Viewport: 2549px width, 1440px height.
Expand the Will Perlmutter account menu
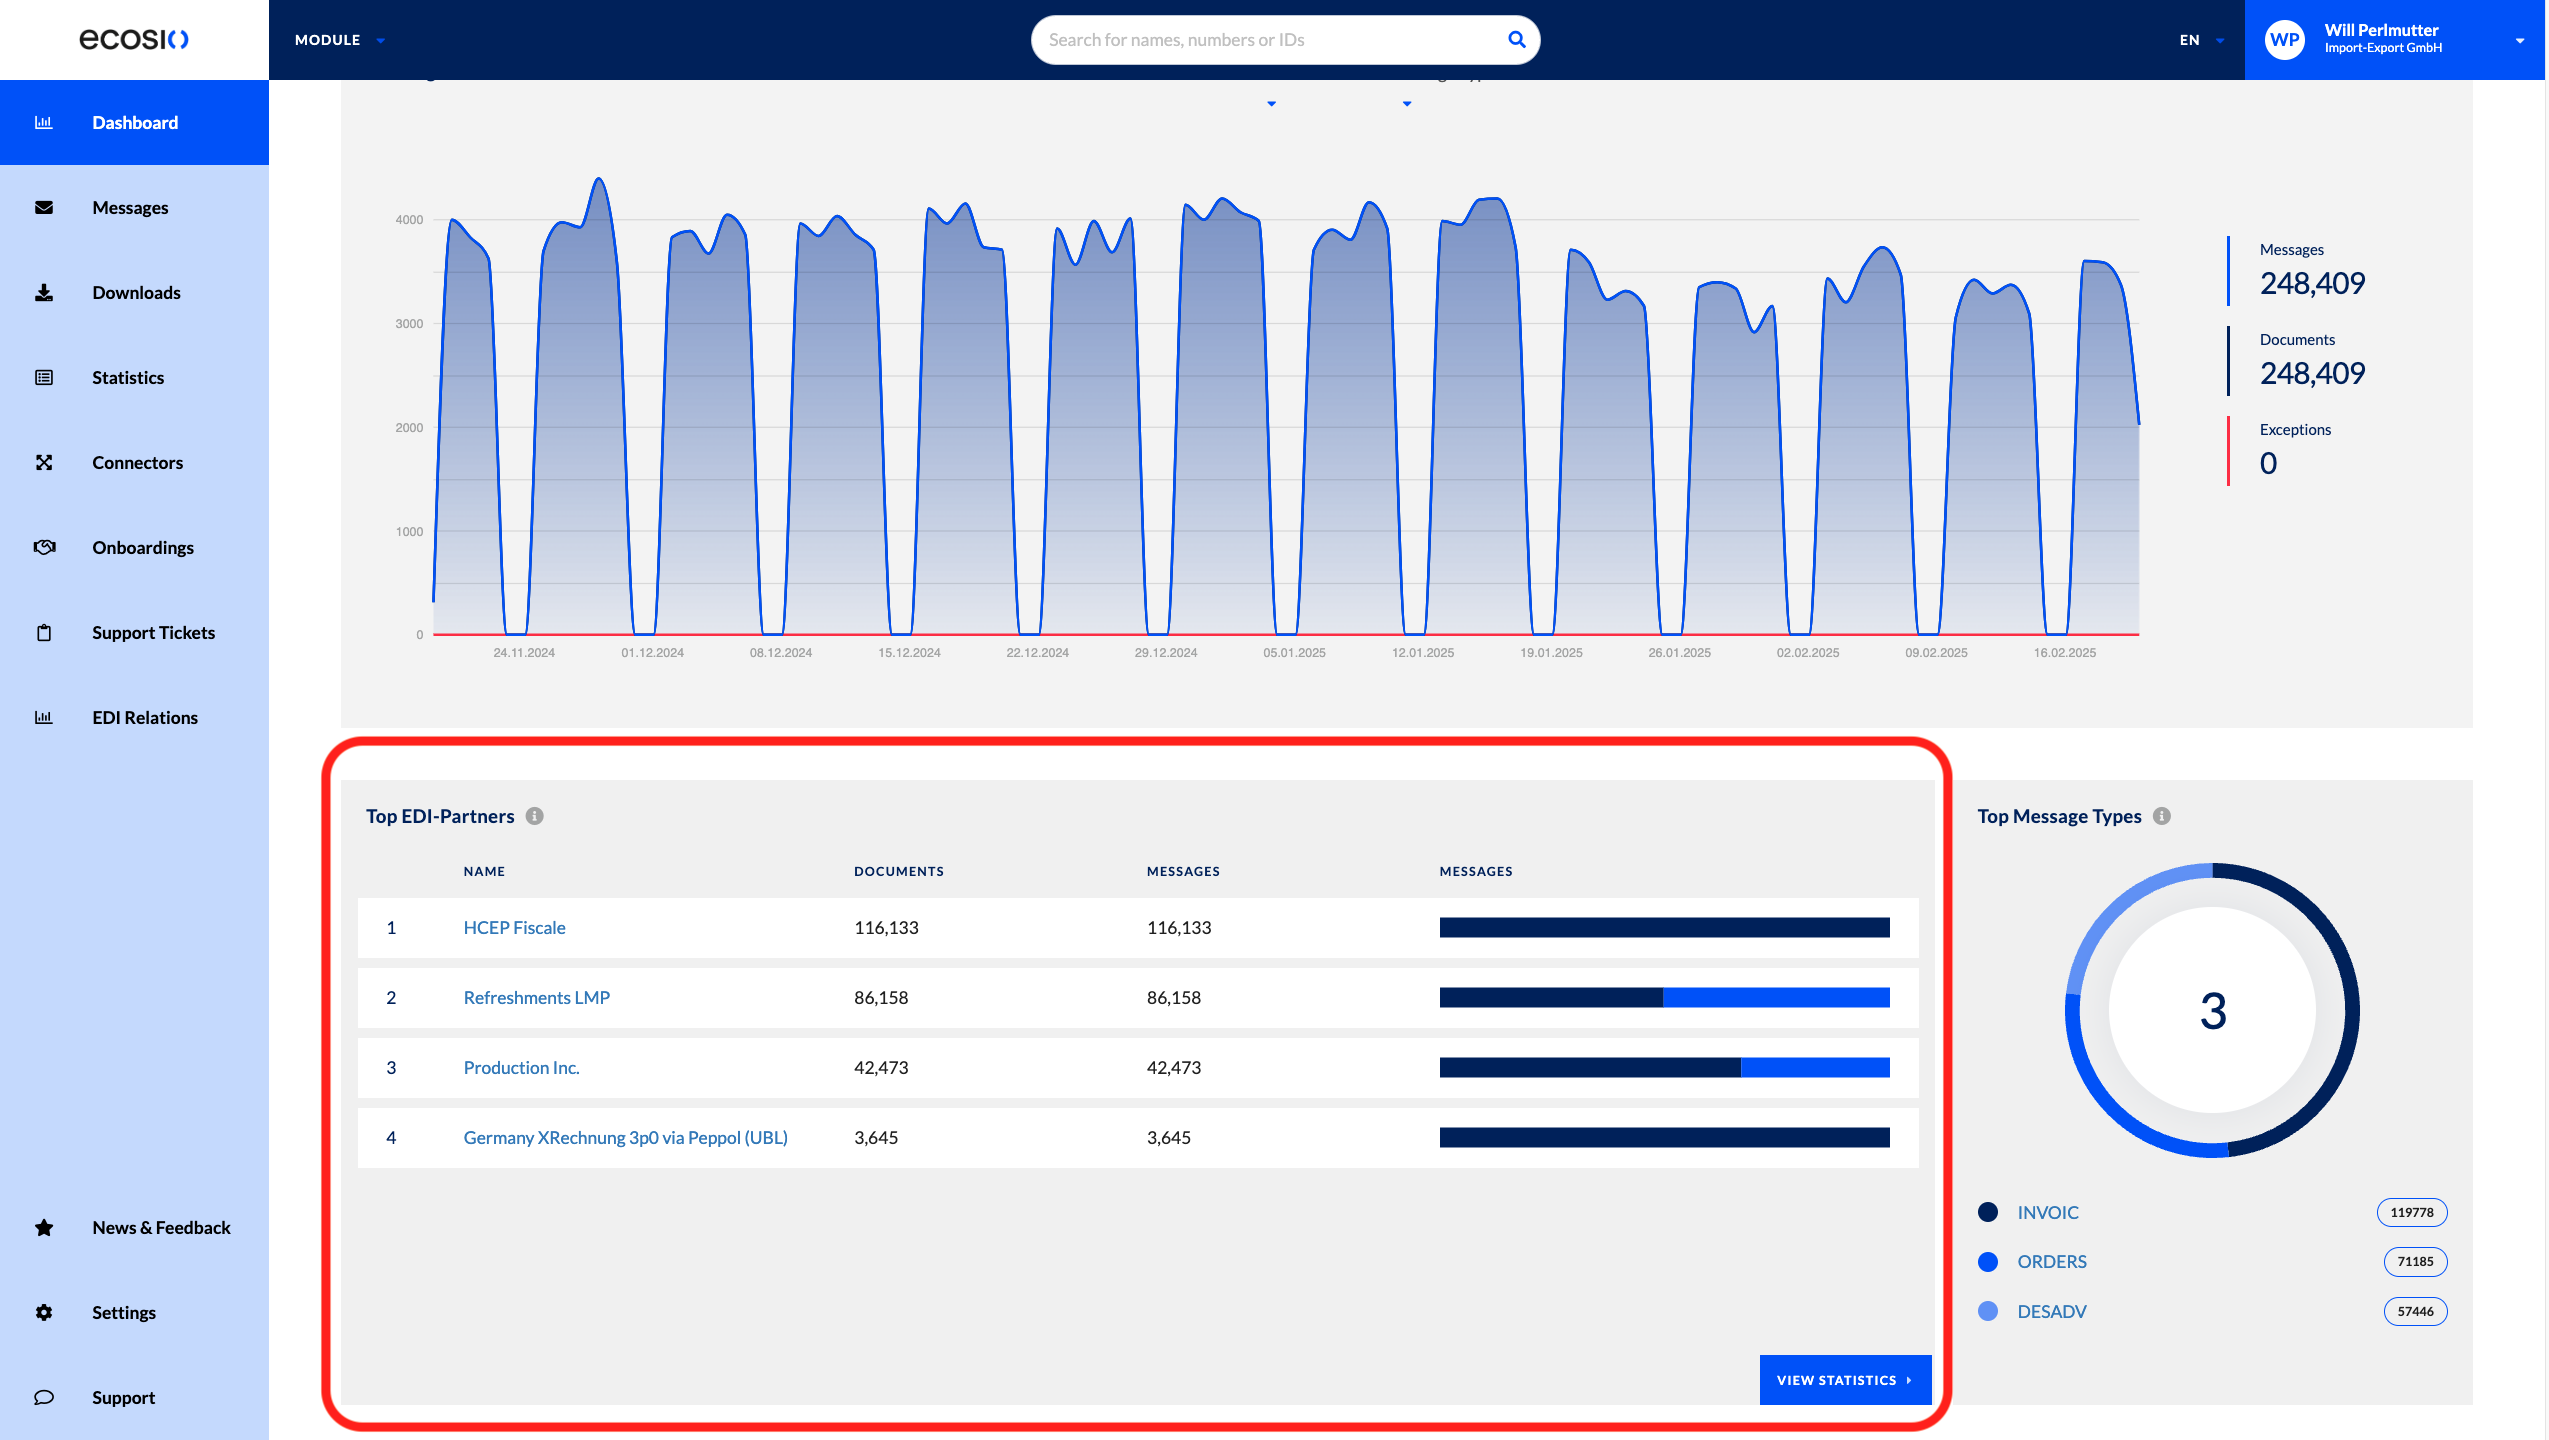coord(2395,40)
